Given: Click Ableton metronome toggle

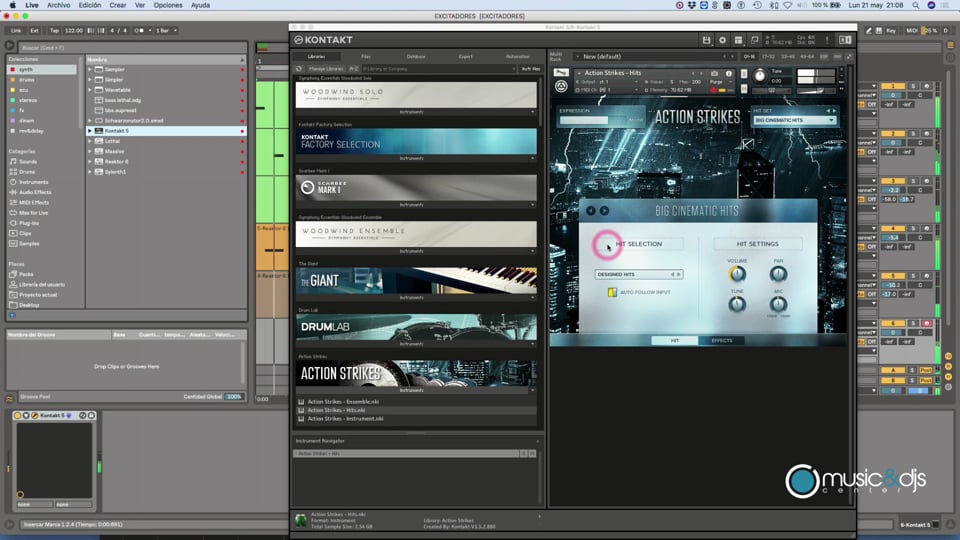Looking at the screenshot, I should 140,30.
